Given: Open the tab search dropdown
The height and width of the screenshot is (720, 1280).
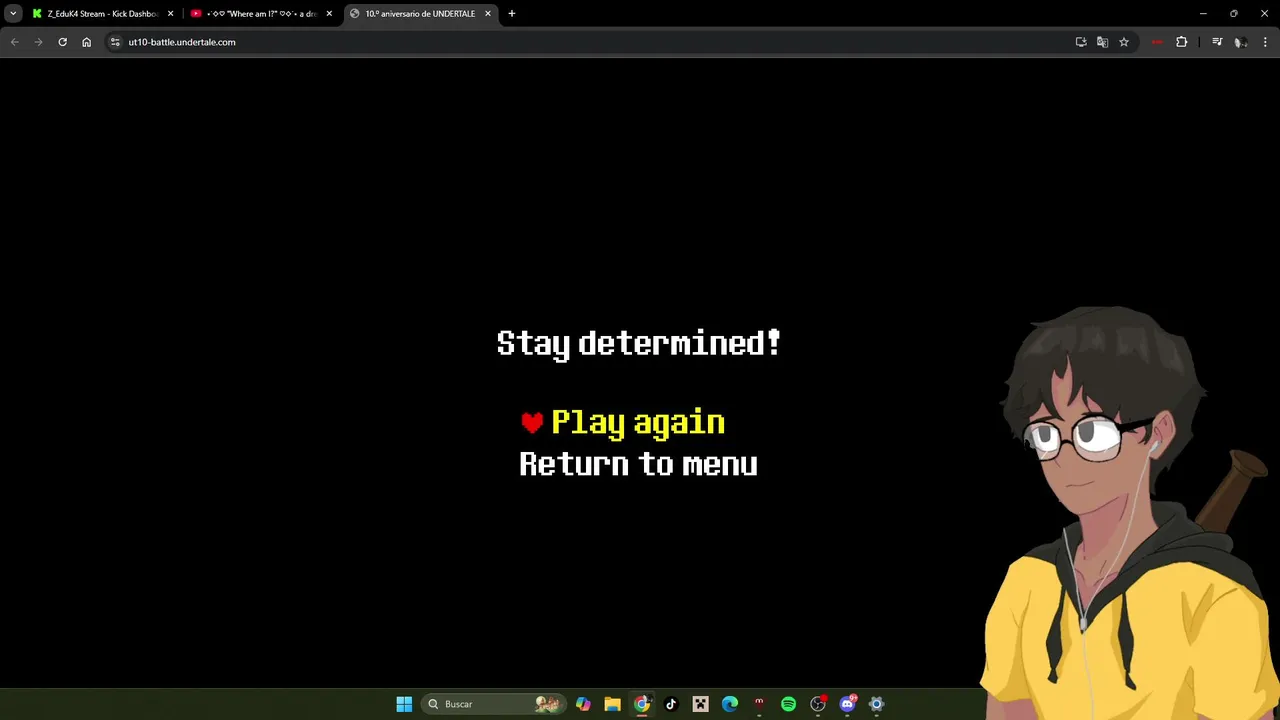Looking at the screenshot, I should pyautogui.click(x=13, y=14).
